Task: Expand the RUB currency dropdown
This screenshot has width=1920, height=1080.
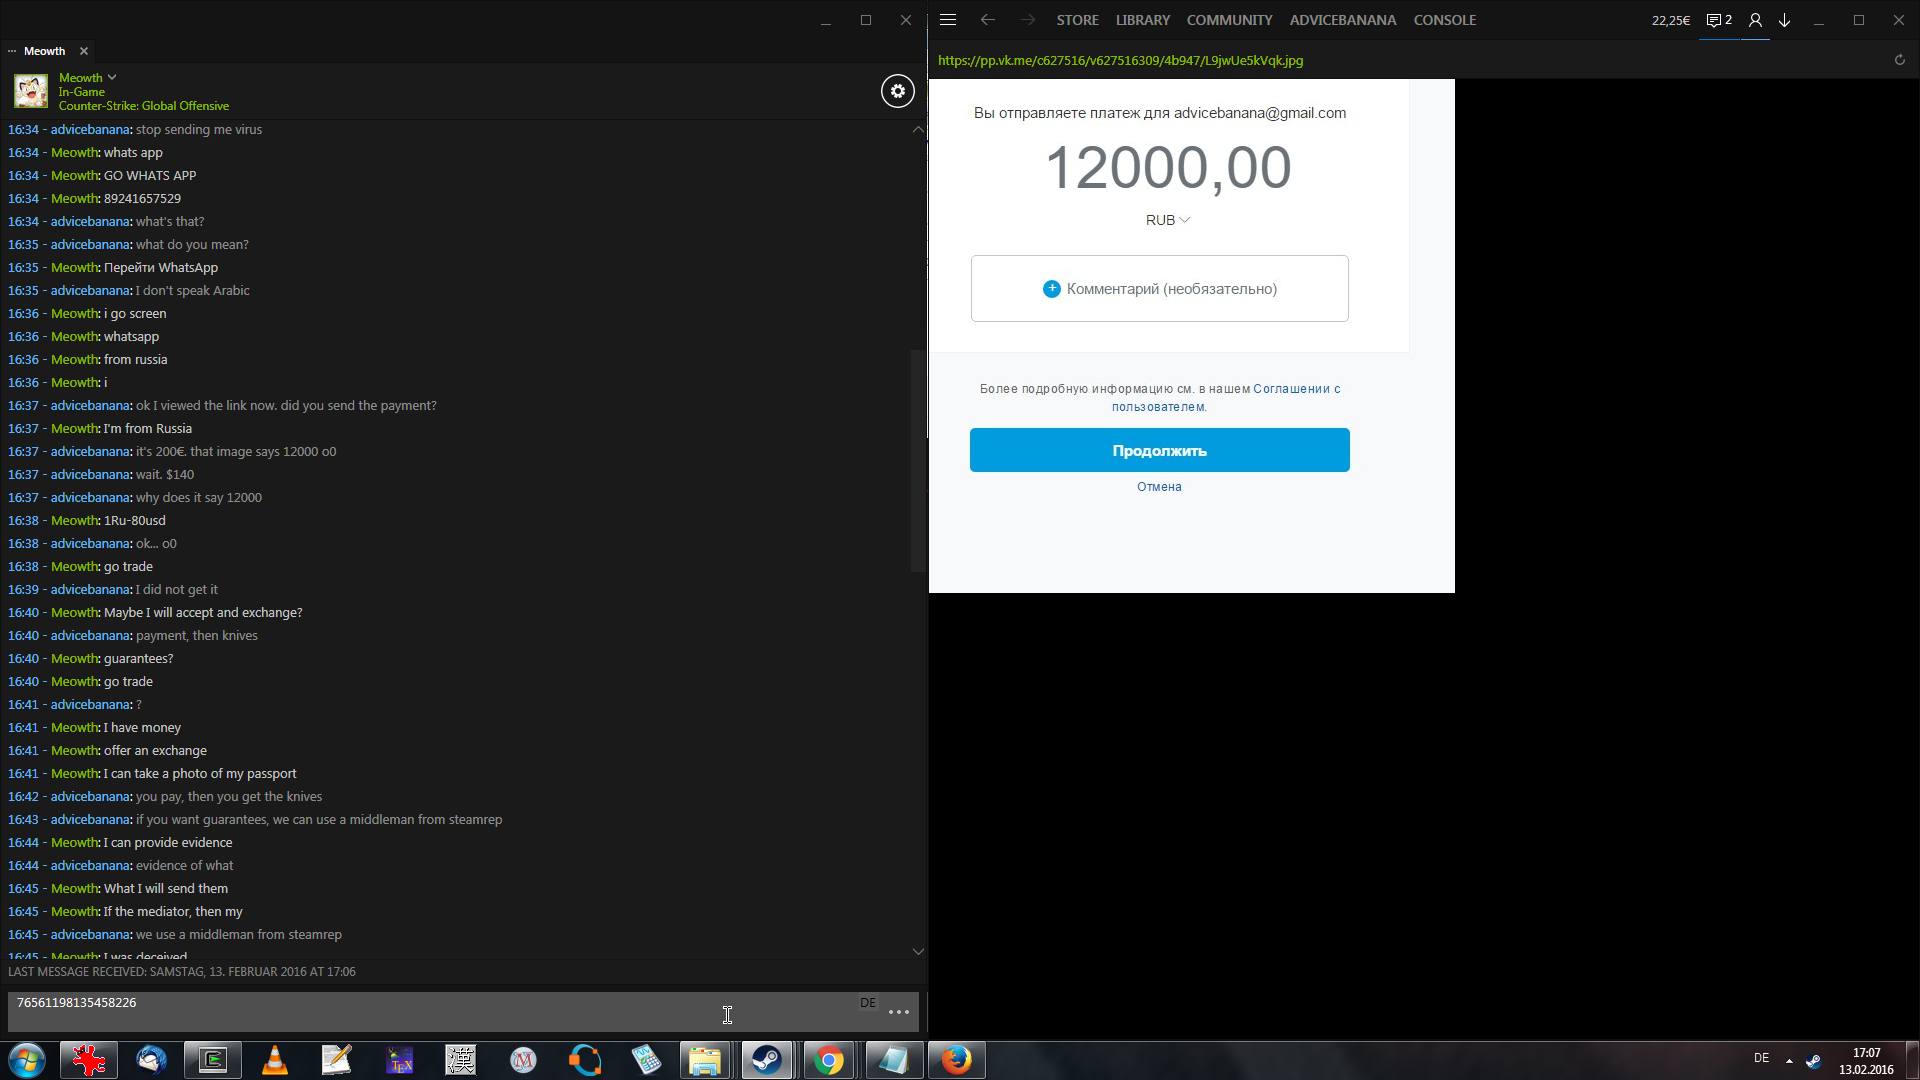Action: pos(1168,220)
